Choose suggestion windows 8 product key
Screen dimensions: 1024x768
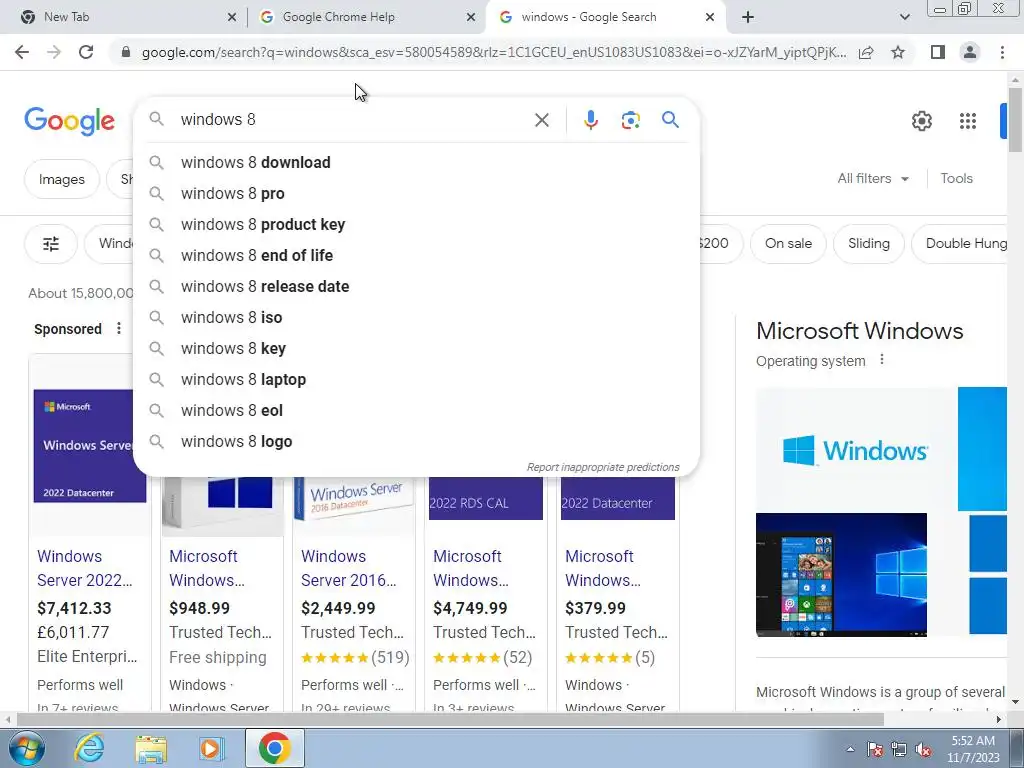(417, 225)
